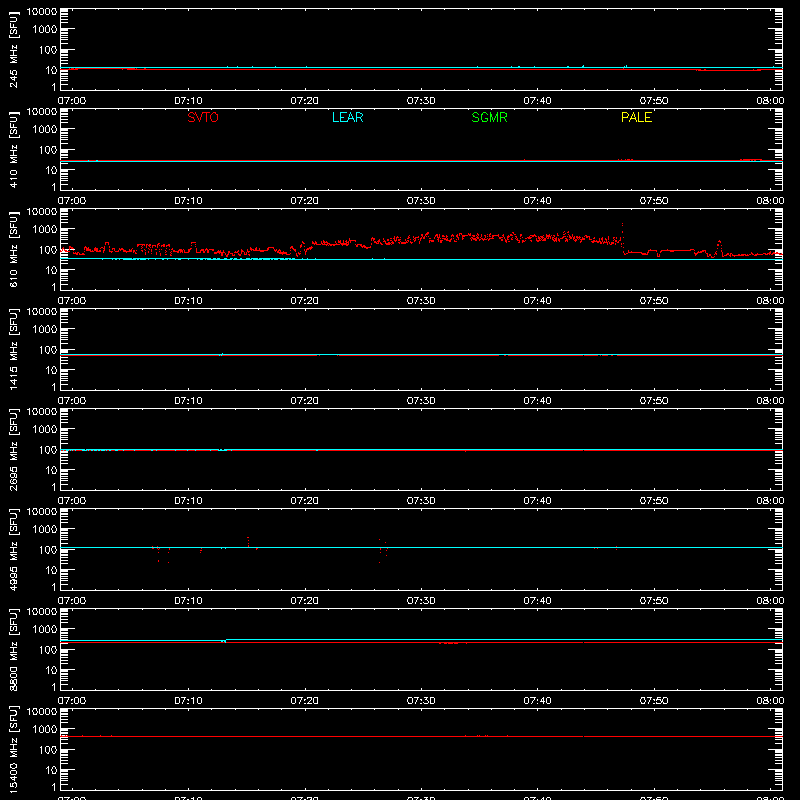Click the red bump near 07:56 in 610 MHz plot
Screen dimensions: 800x800
coord(719,247)
